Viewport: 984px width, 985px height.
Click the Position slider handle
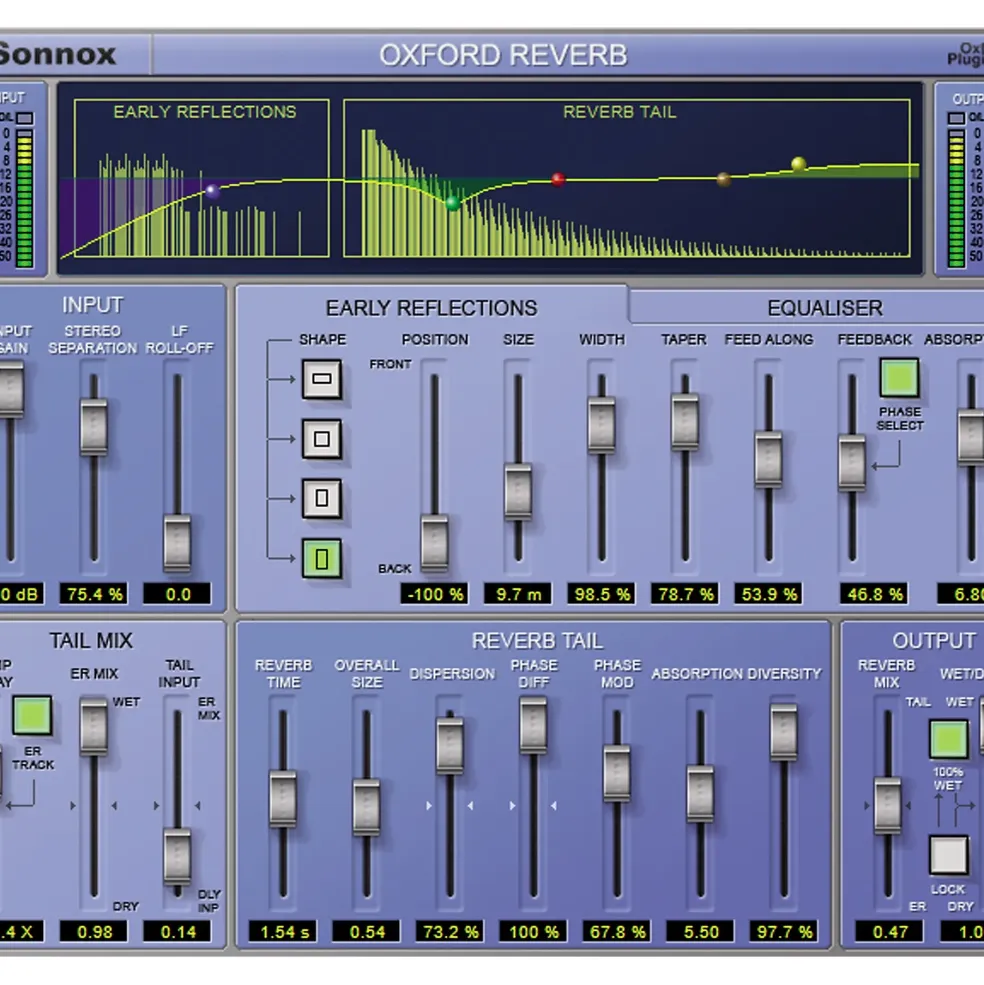click(x=434, y=543)
